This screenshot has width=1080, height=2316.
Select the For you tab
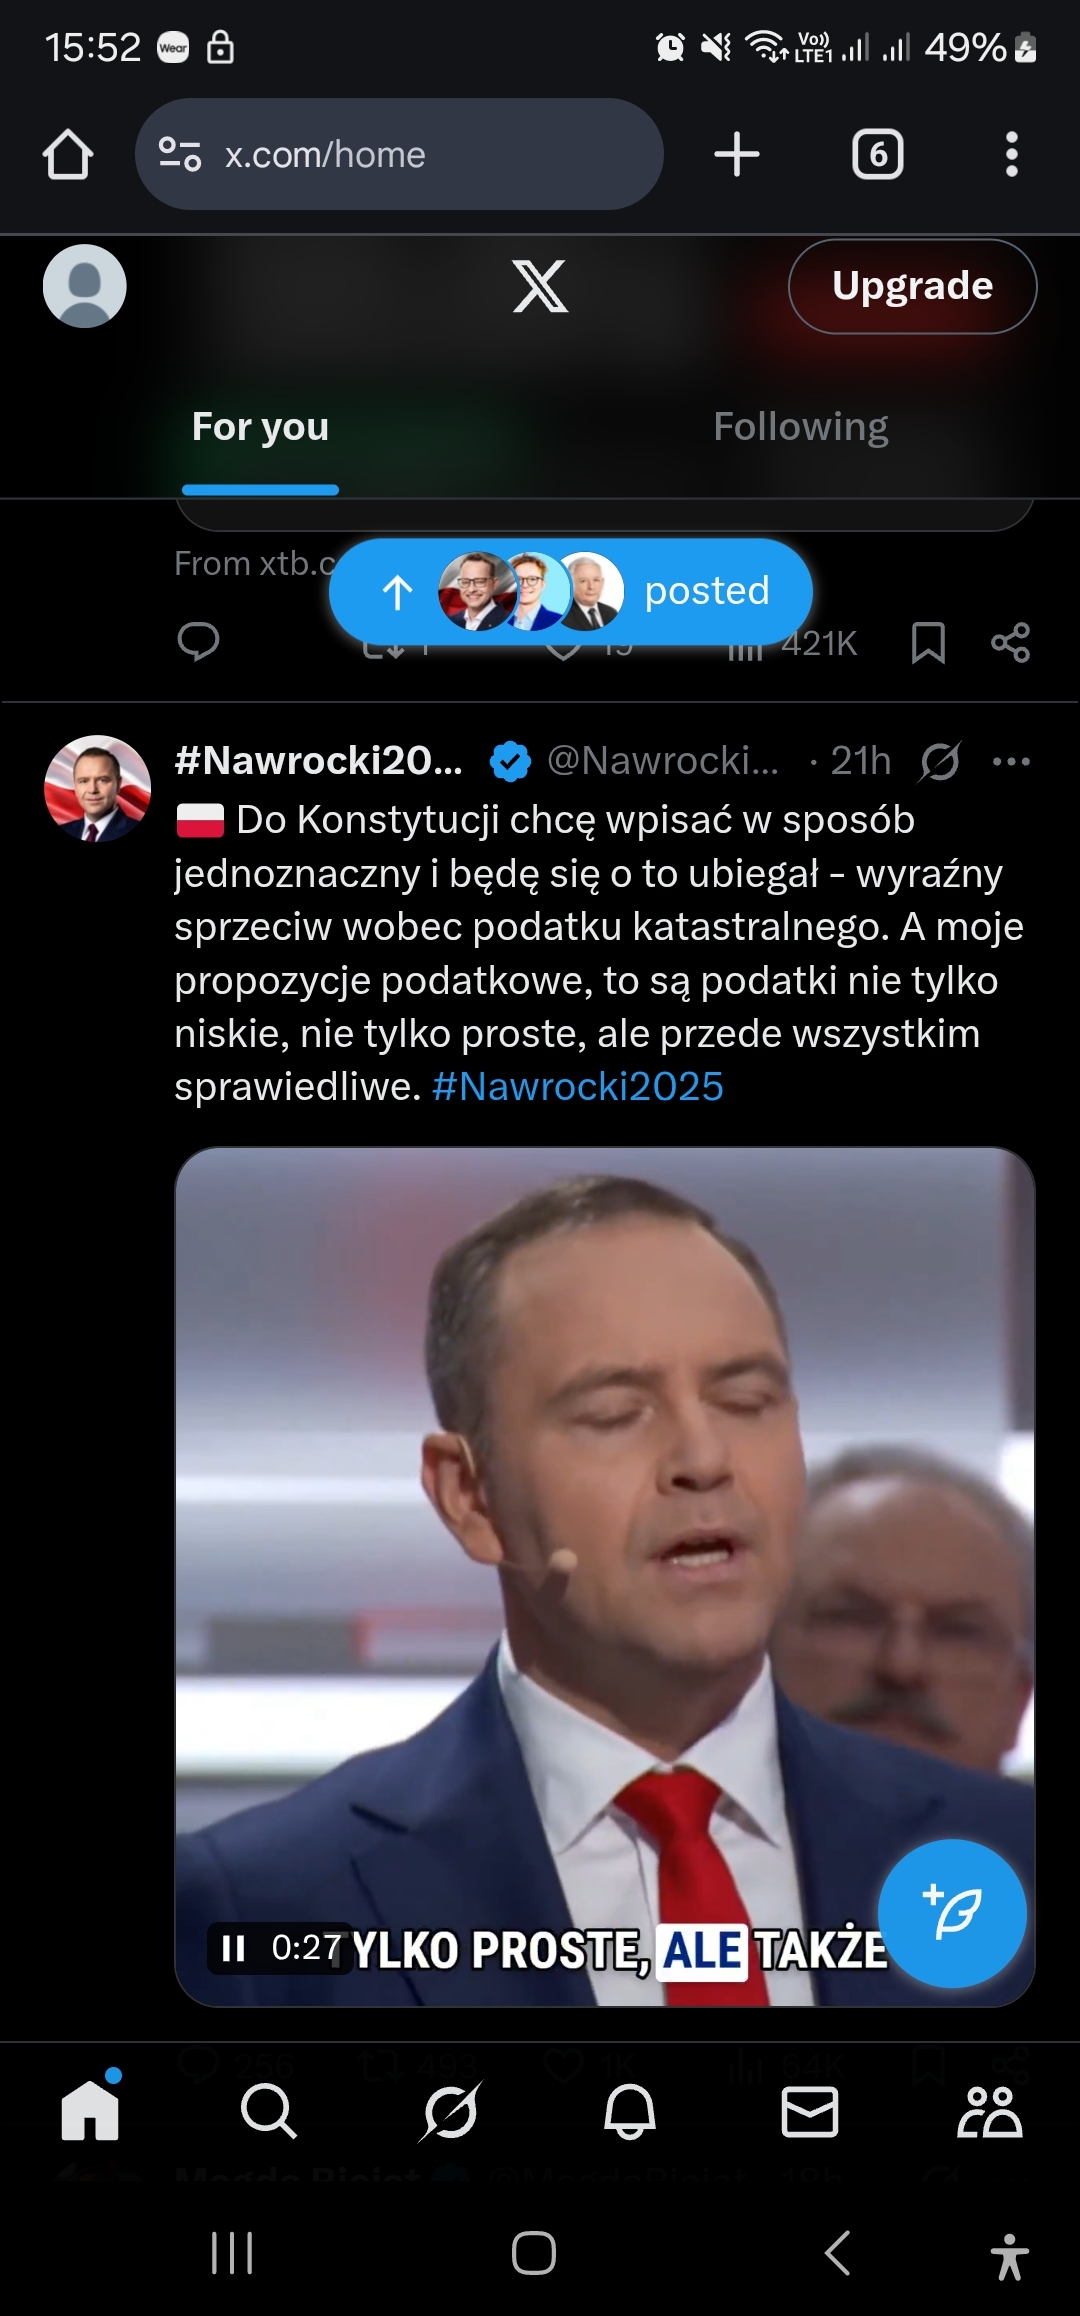(x=260, y=427)
